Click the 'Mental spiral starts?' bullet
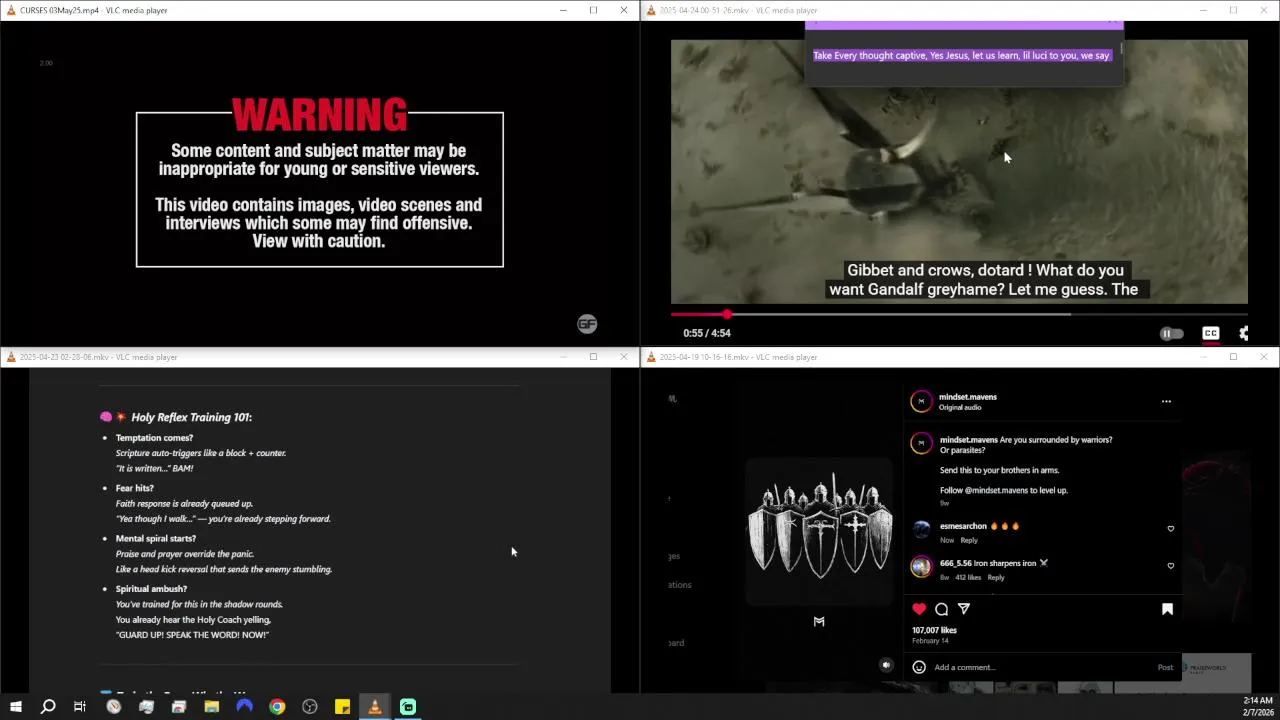The height and width of the screenshot is (720, 1280). [x=156, y=538]
